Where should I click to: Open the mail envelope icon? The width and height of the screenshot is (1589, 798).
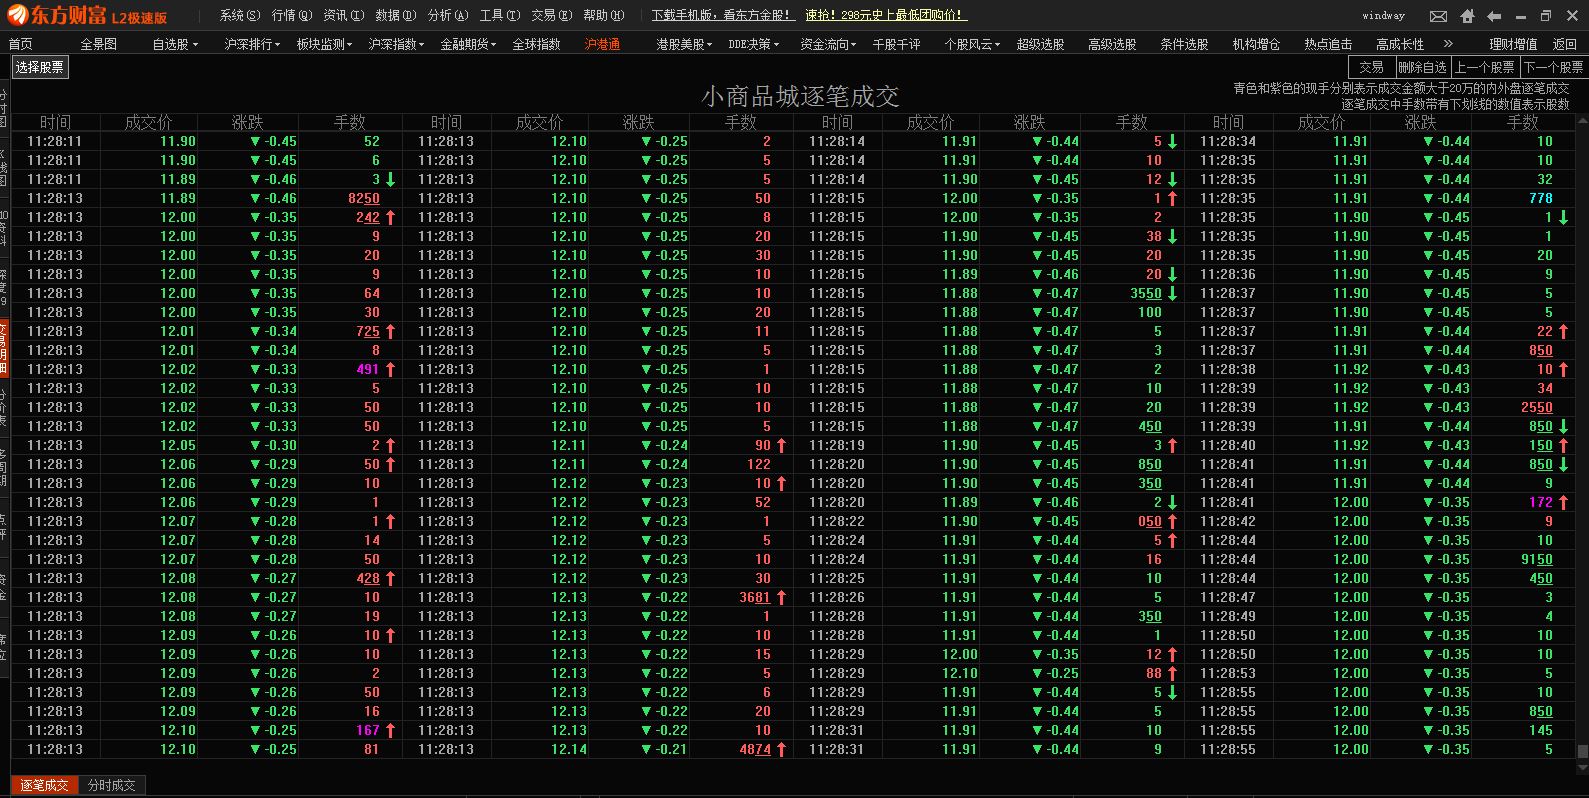pos(1438,16)
